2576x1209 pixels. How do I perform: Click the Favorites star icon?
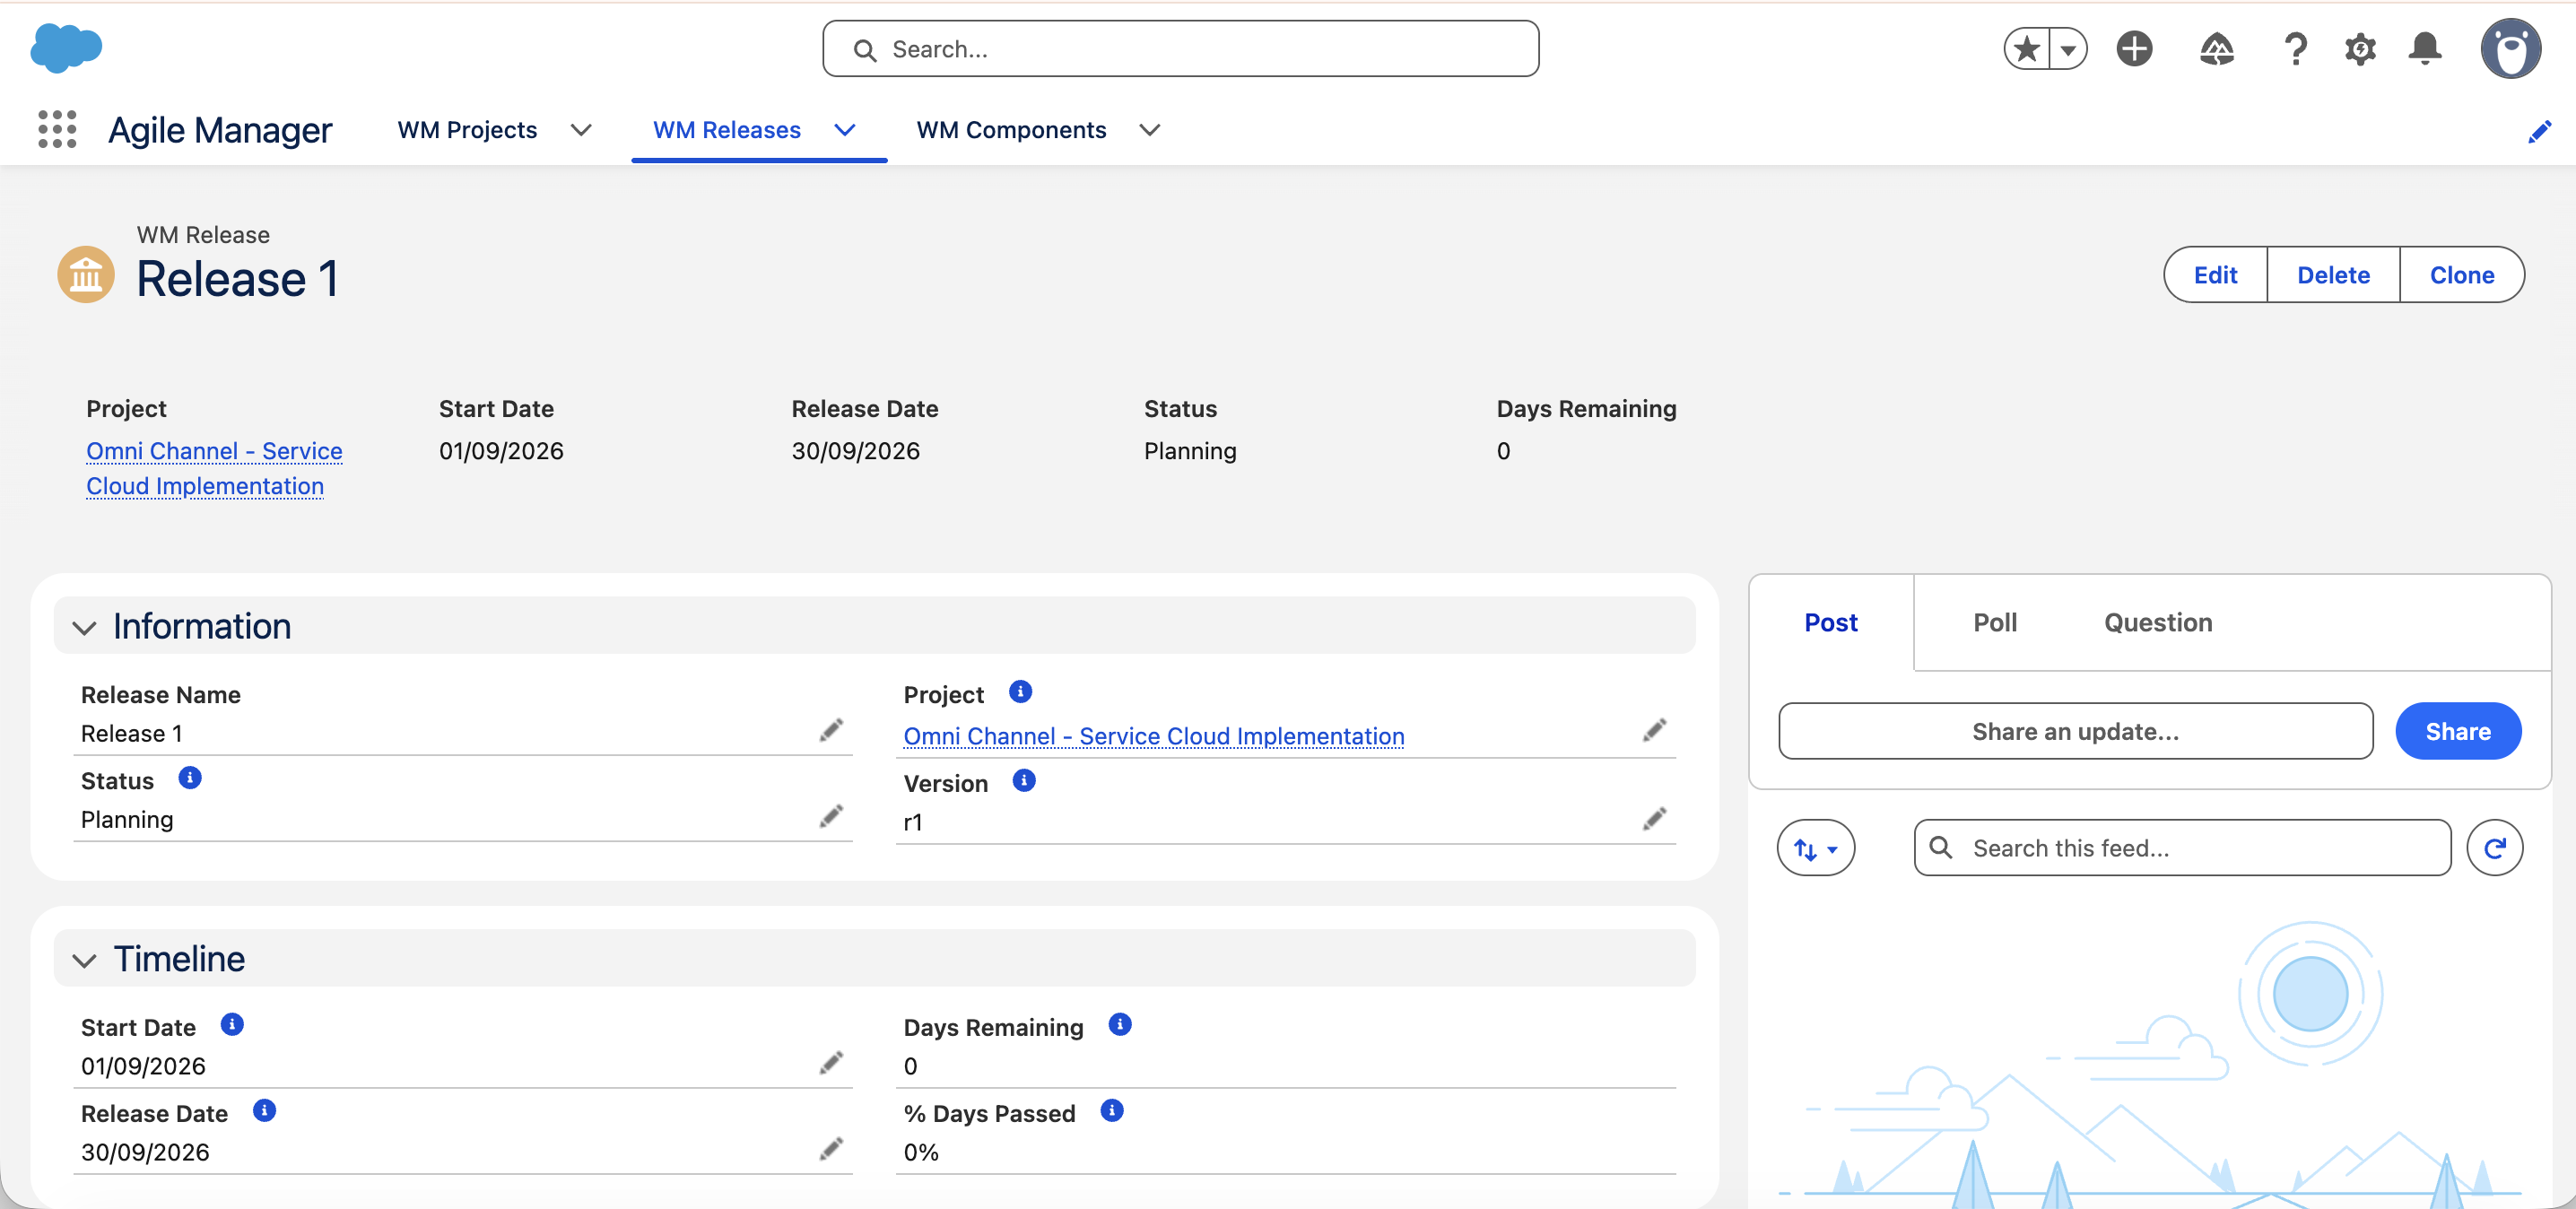(x=2027, y=49)
